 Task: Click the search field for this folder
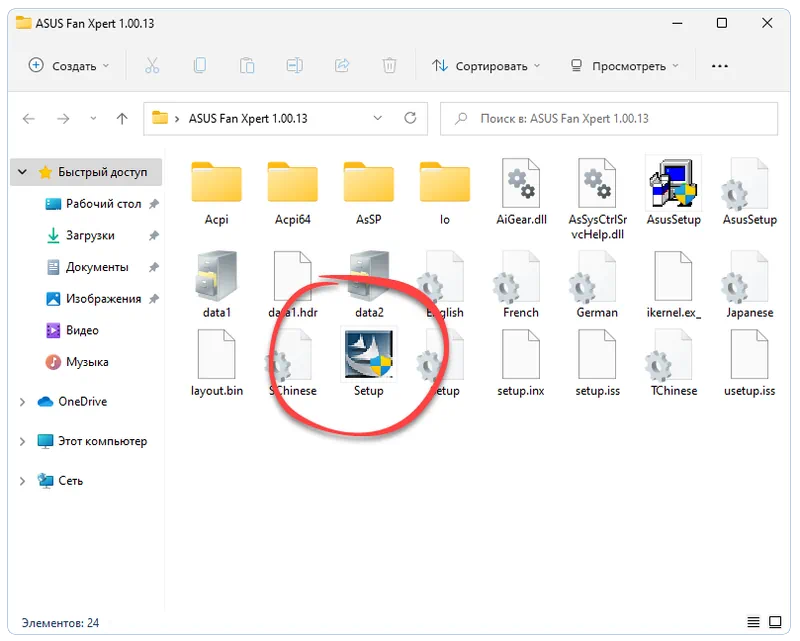click(609, 119)
